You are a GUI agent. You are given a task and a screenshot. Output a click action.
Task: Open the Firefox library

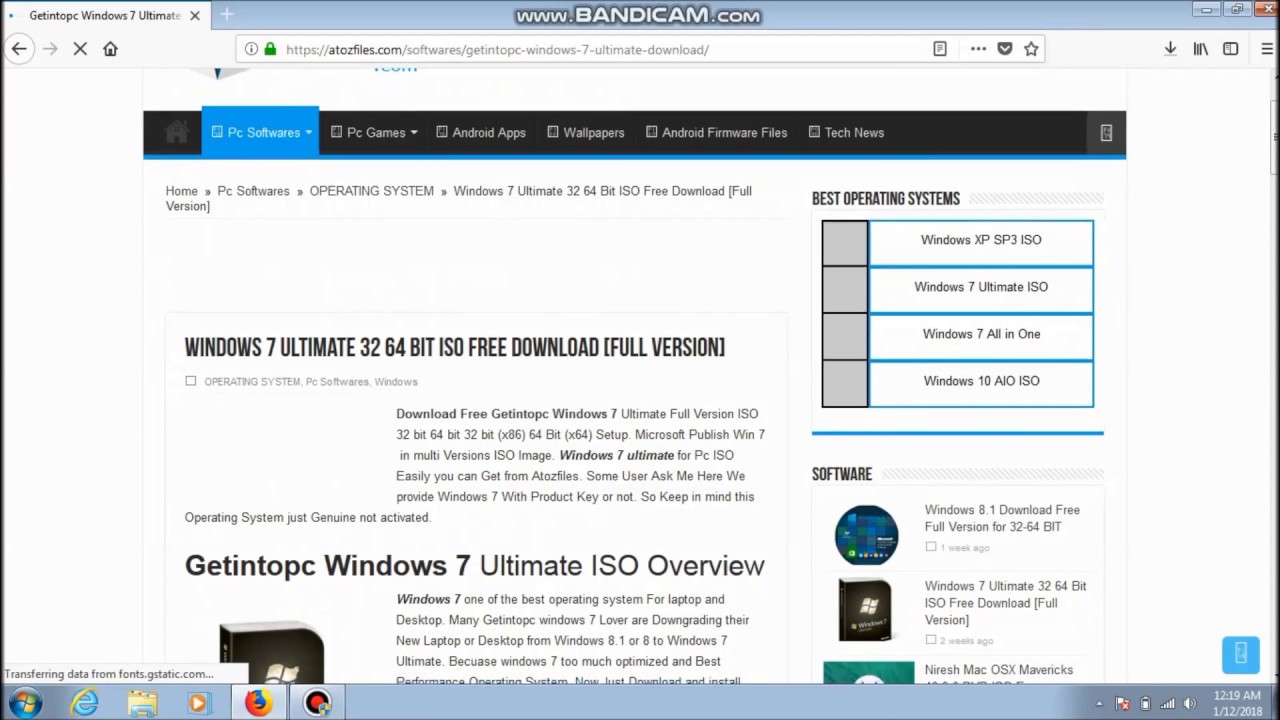click(1201, 49)
